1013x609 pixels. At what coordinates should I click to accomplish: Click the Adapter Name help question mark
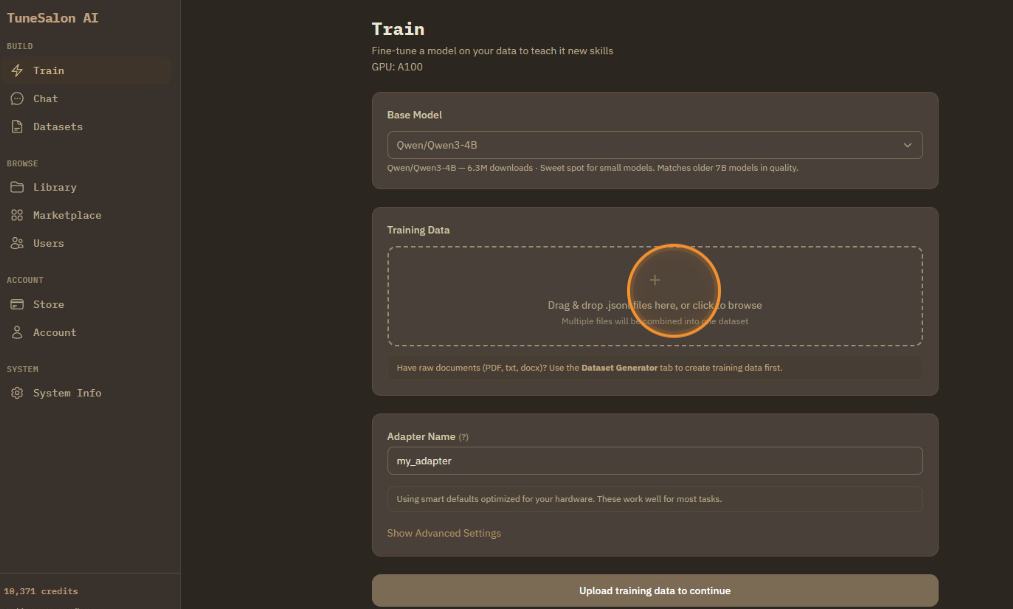coord(466,436)
